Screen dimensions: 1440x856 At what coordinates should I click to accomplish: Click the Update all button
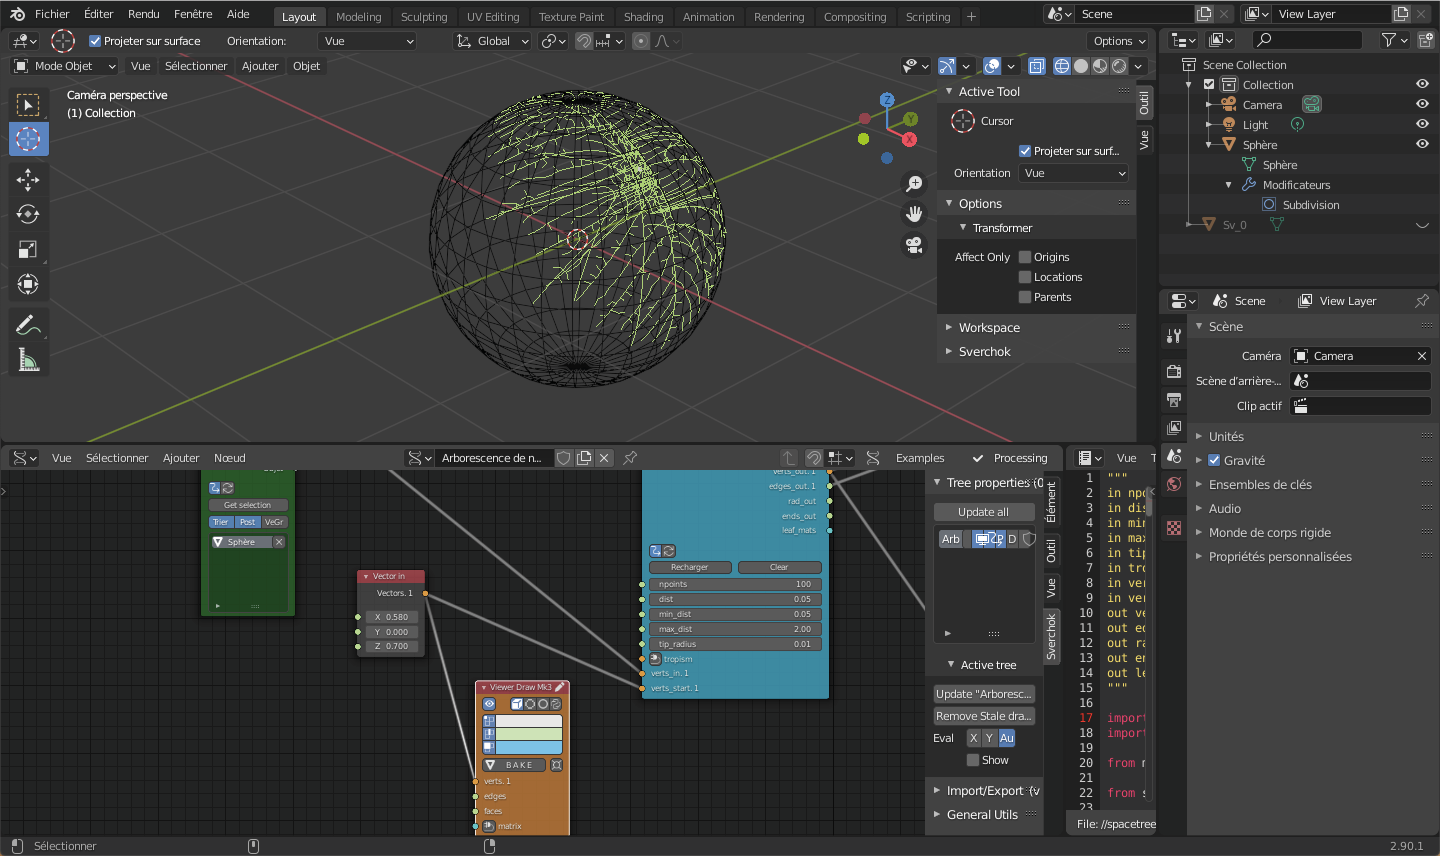coord(983,512)
